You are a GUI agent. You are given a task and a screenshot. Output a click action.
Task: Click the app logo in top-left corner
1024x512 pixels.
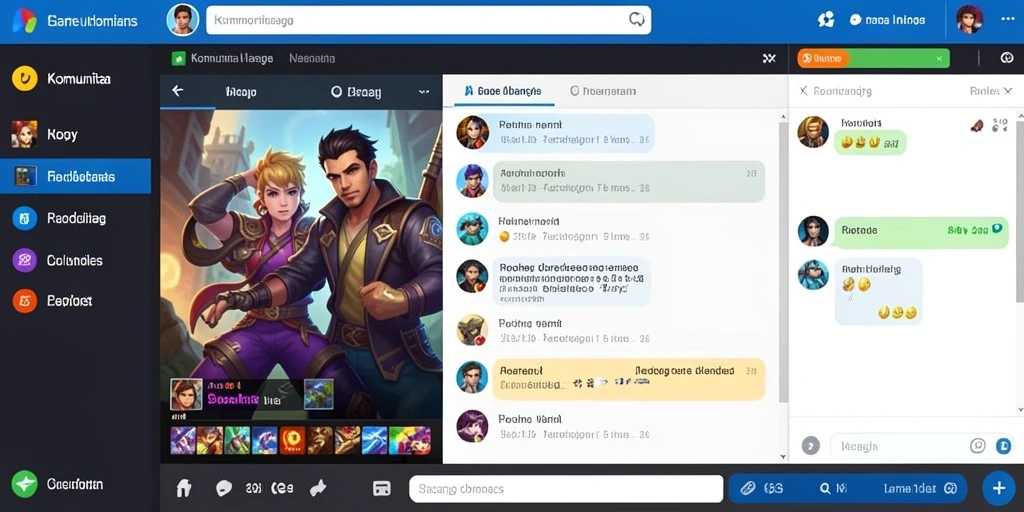(x=25, y=21)
